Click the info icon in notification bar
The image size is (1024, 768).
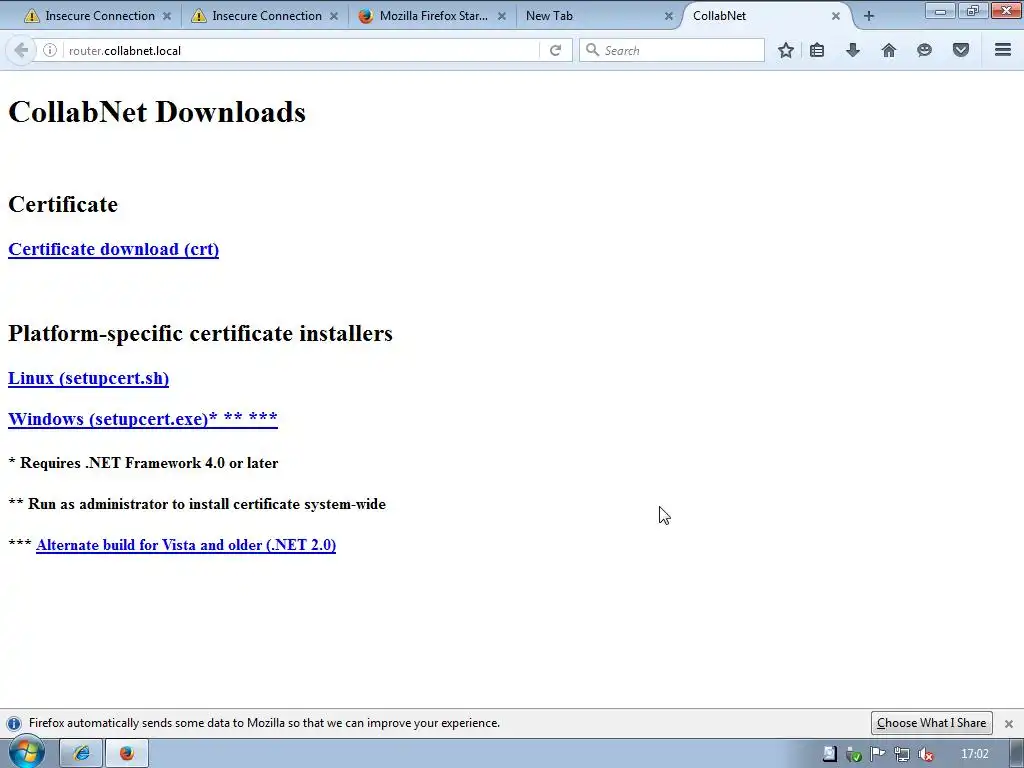coord(13,724)
